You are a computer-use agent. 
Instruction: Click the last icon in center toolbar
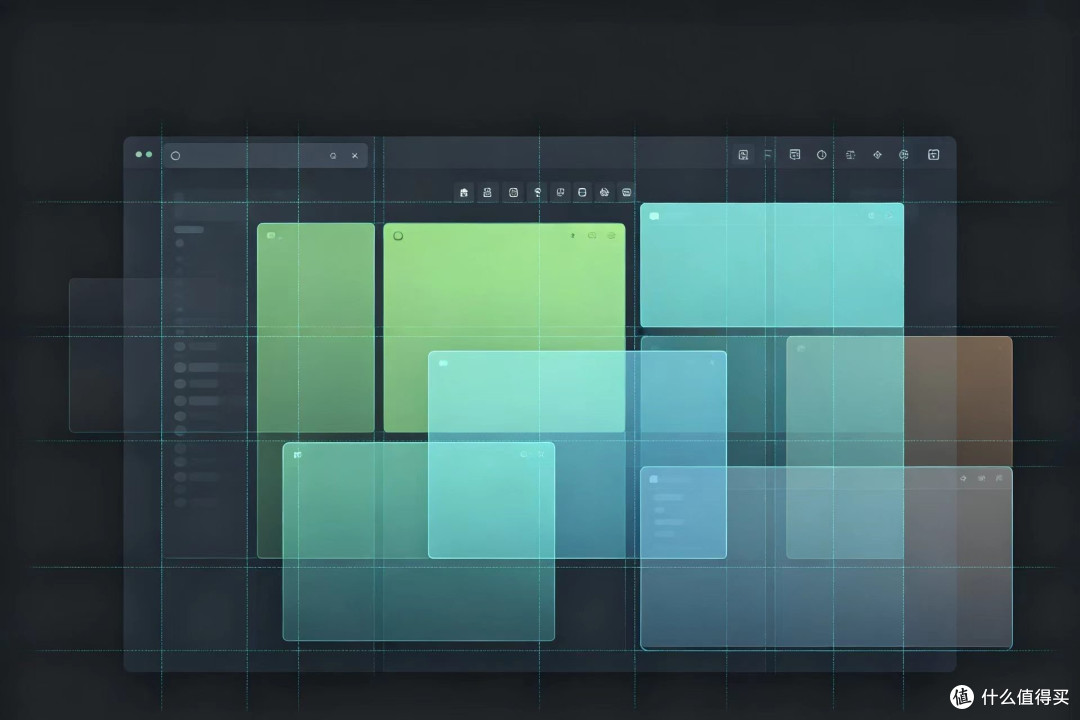[627, 192]
